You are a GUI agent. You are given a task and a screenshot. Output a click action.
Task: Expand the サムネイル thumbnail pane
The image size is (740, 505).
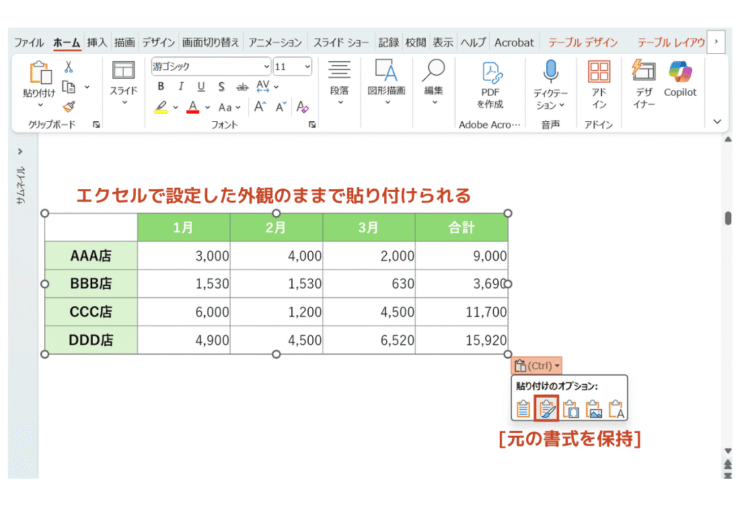pos(20,152)
